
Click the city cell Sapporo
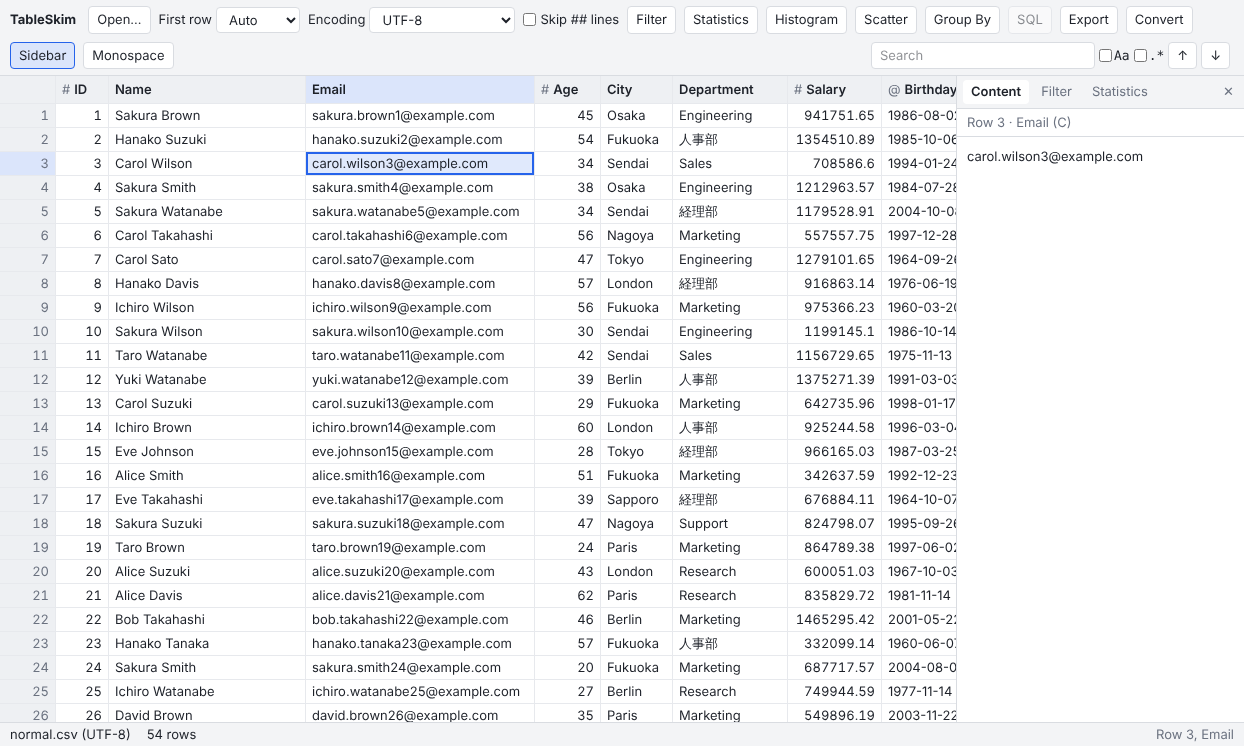637,499
